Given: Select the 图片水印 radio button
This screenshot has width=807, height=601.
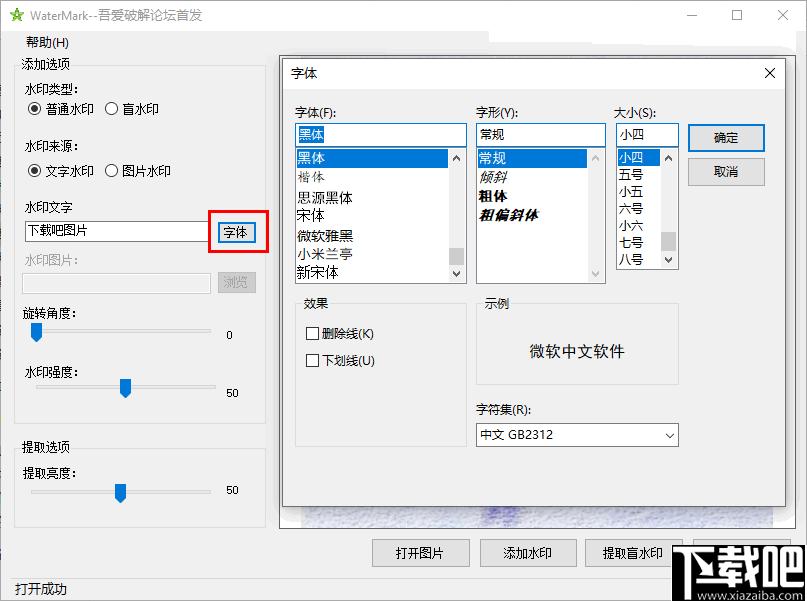Looking at the screenshot, I should coord(112,171).
